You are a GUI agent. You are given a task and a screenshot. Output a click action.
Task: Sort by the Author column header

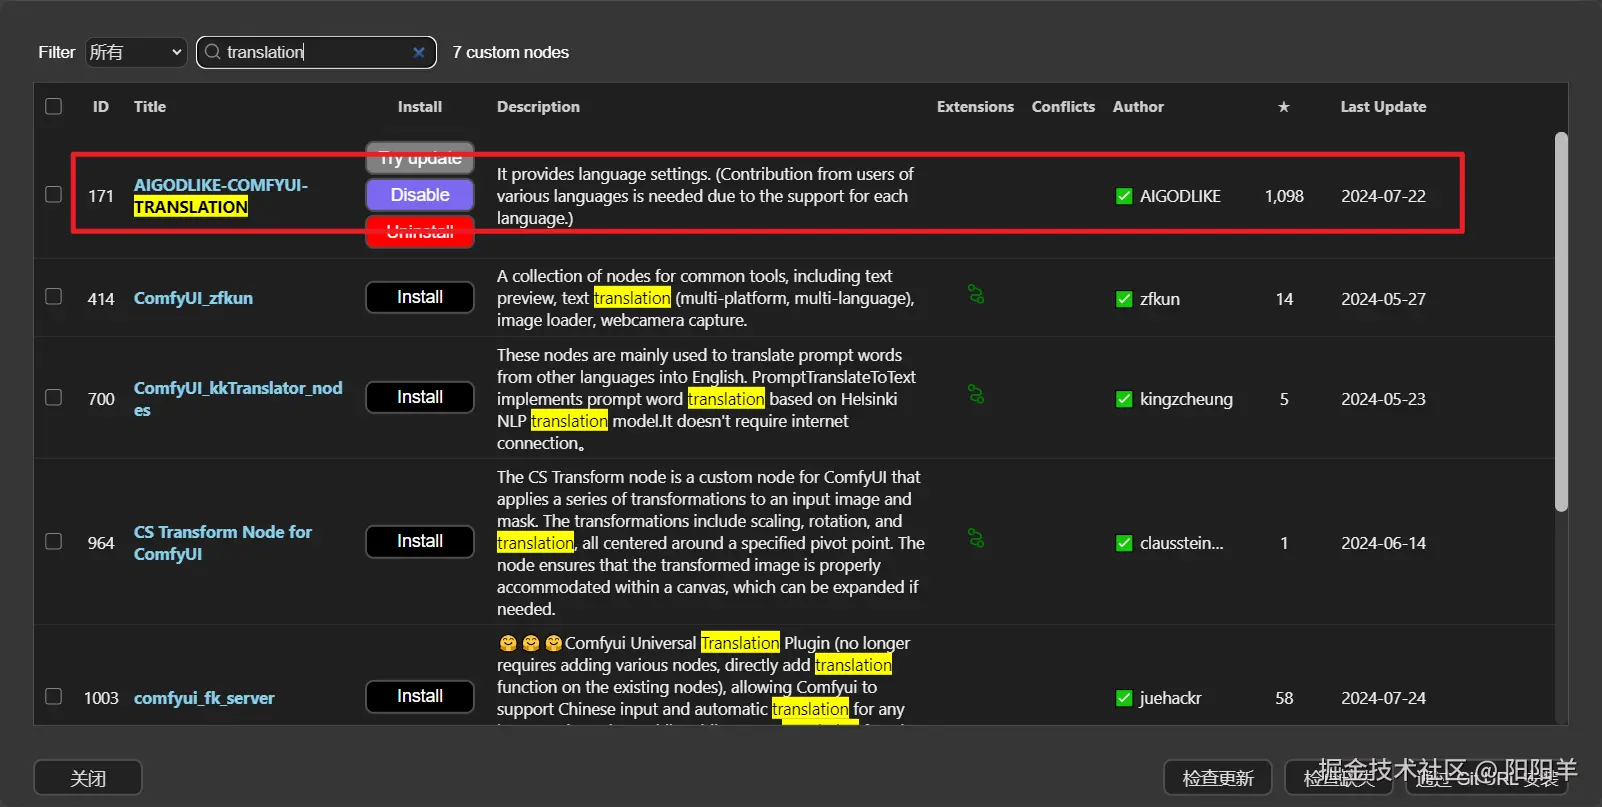(1138, 107)
